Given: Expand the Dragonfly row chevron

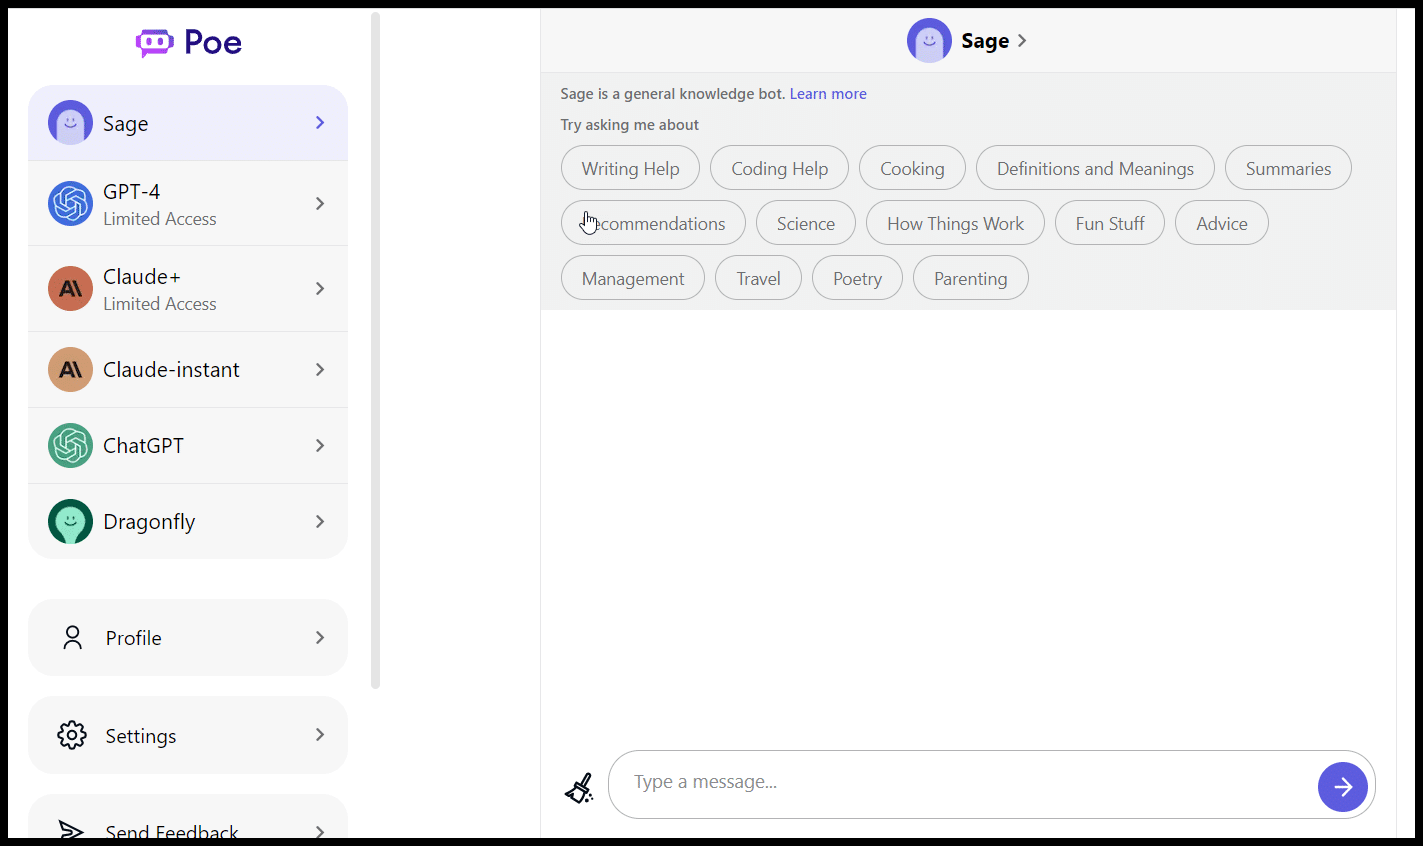Looking at the screenshot, I should (x=320, y=522).
